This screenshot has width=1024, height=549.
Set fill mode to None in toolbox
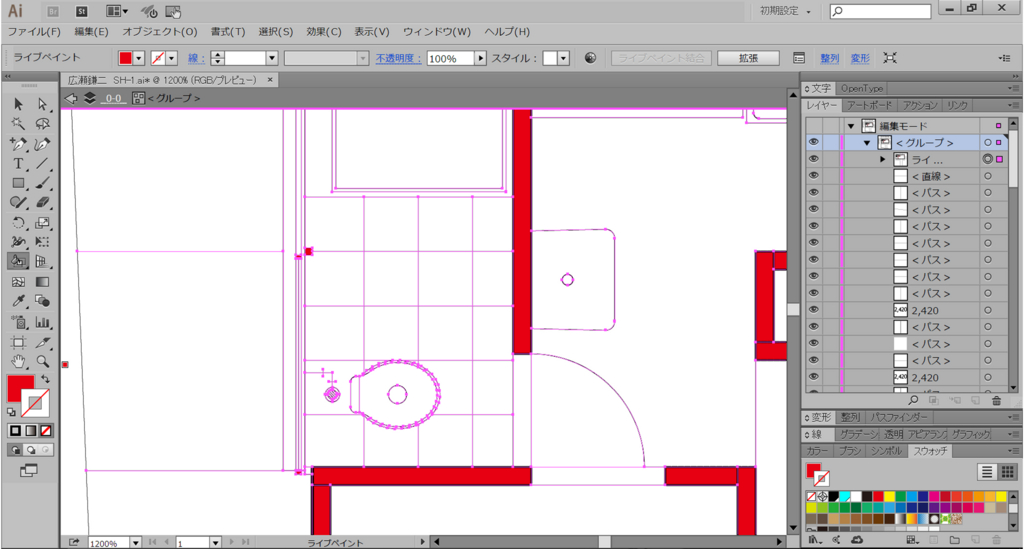pyautogui.click(x=46, y=431)
